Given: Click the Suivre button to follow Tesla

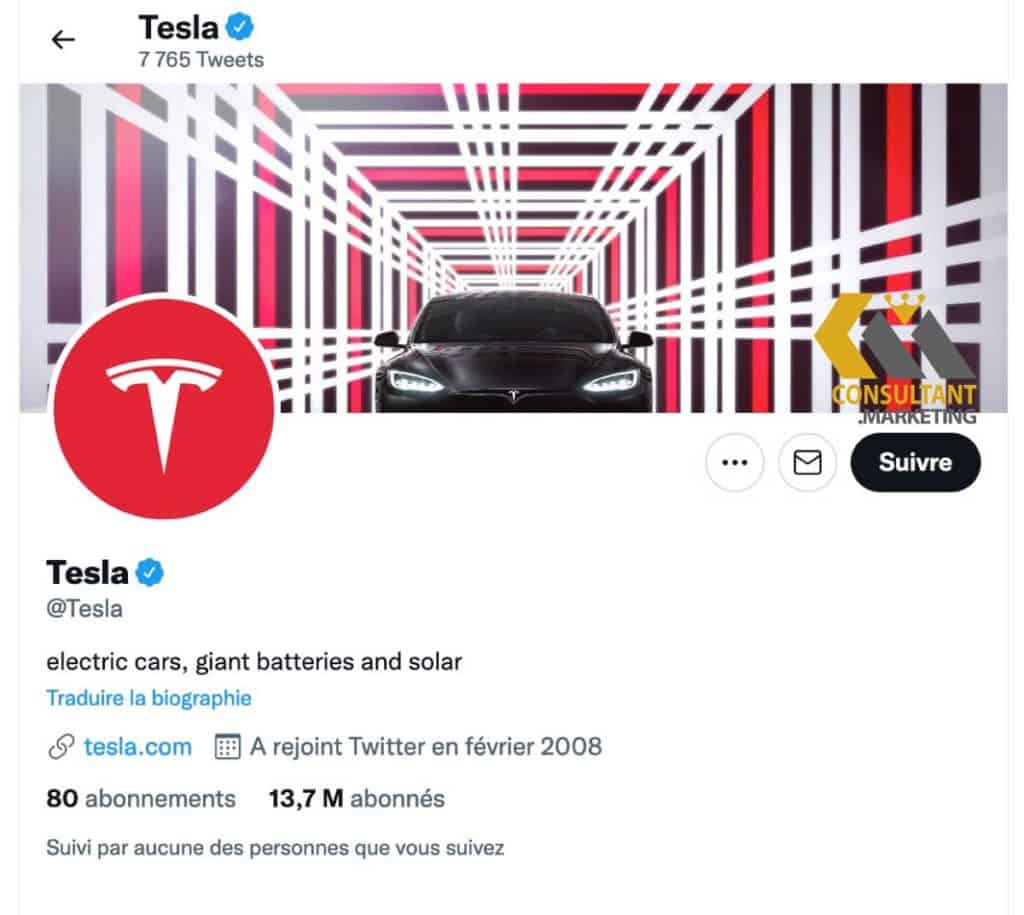Looking at the screenshot, I should [x=915, y=462].
